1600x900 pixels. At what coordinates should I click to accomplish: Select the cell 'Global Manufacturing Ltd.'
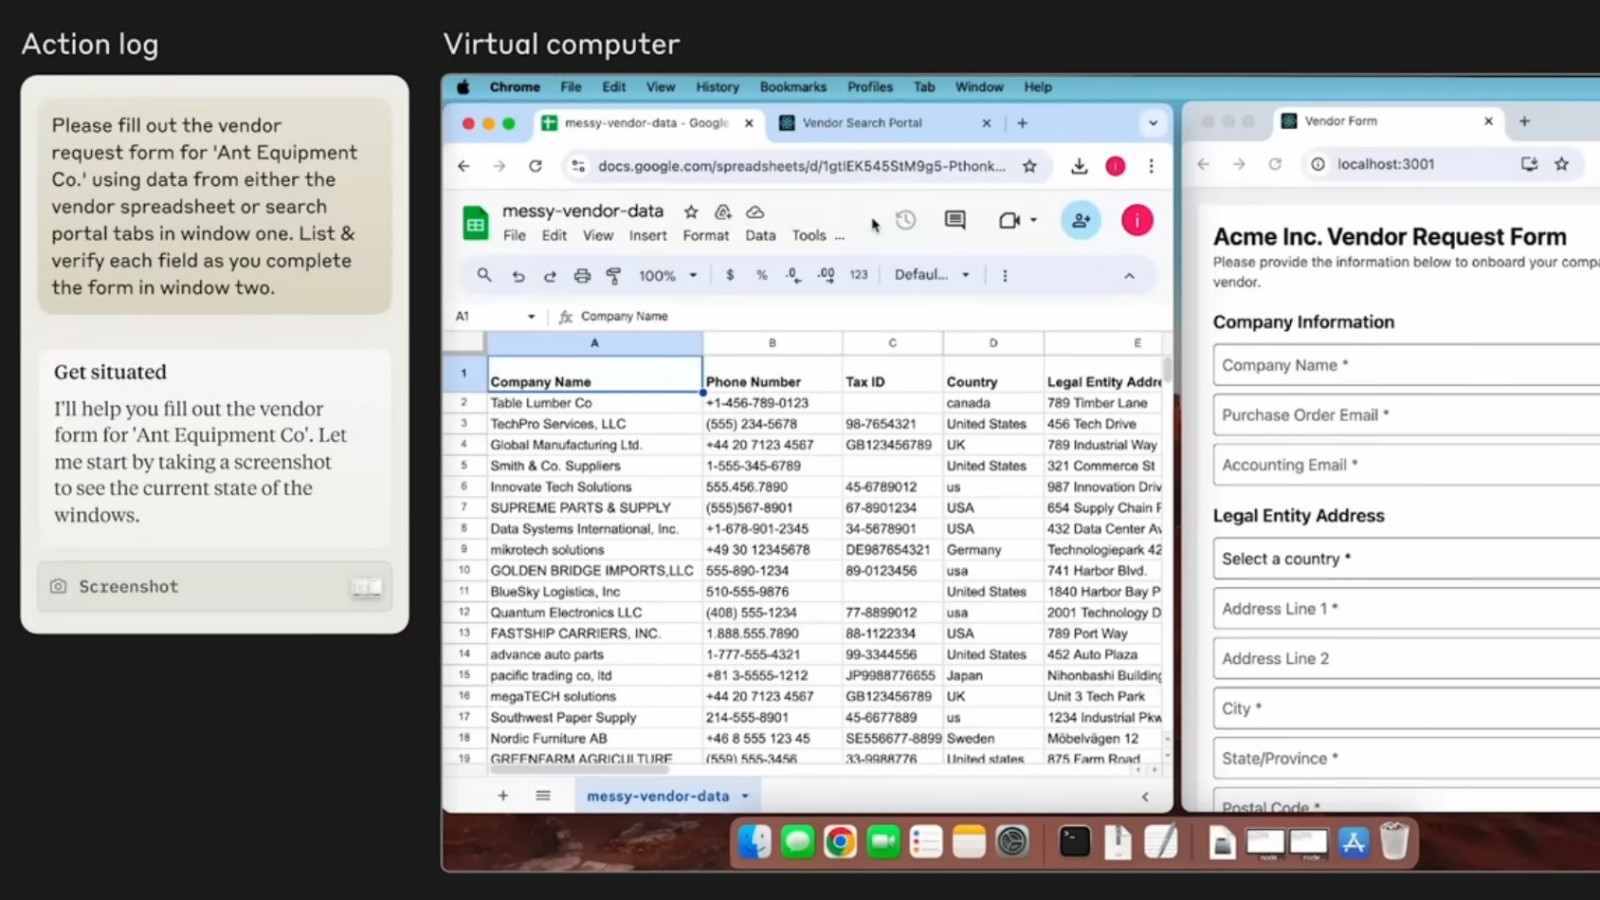595,445
